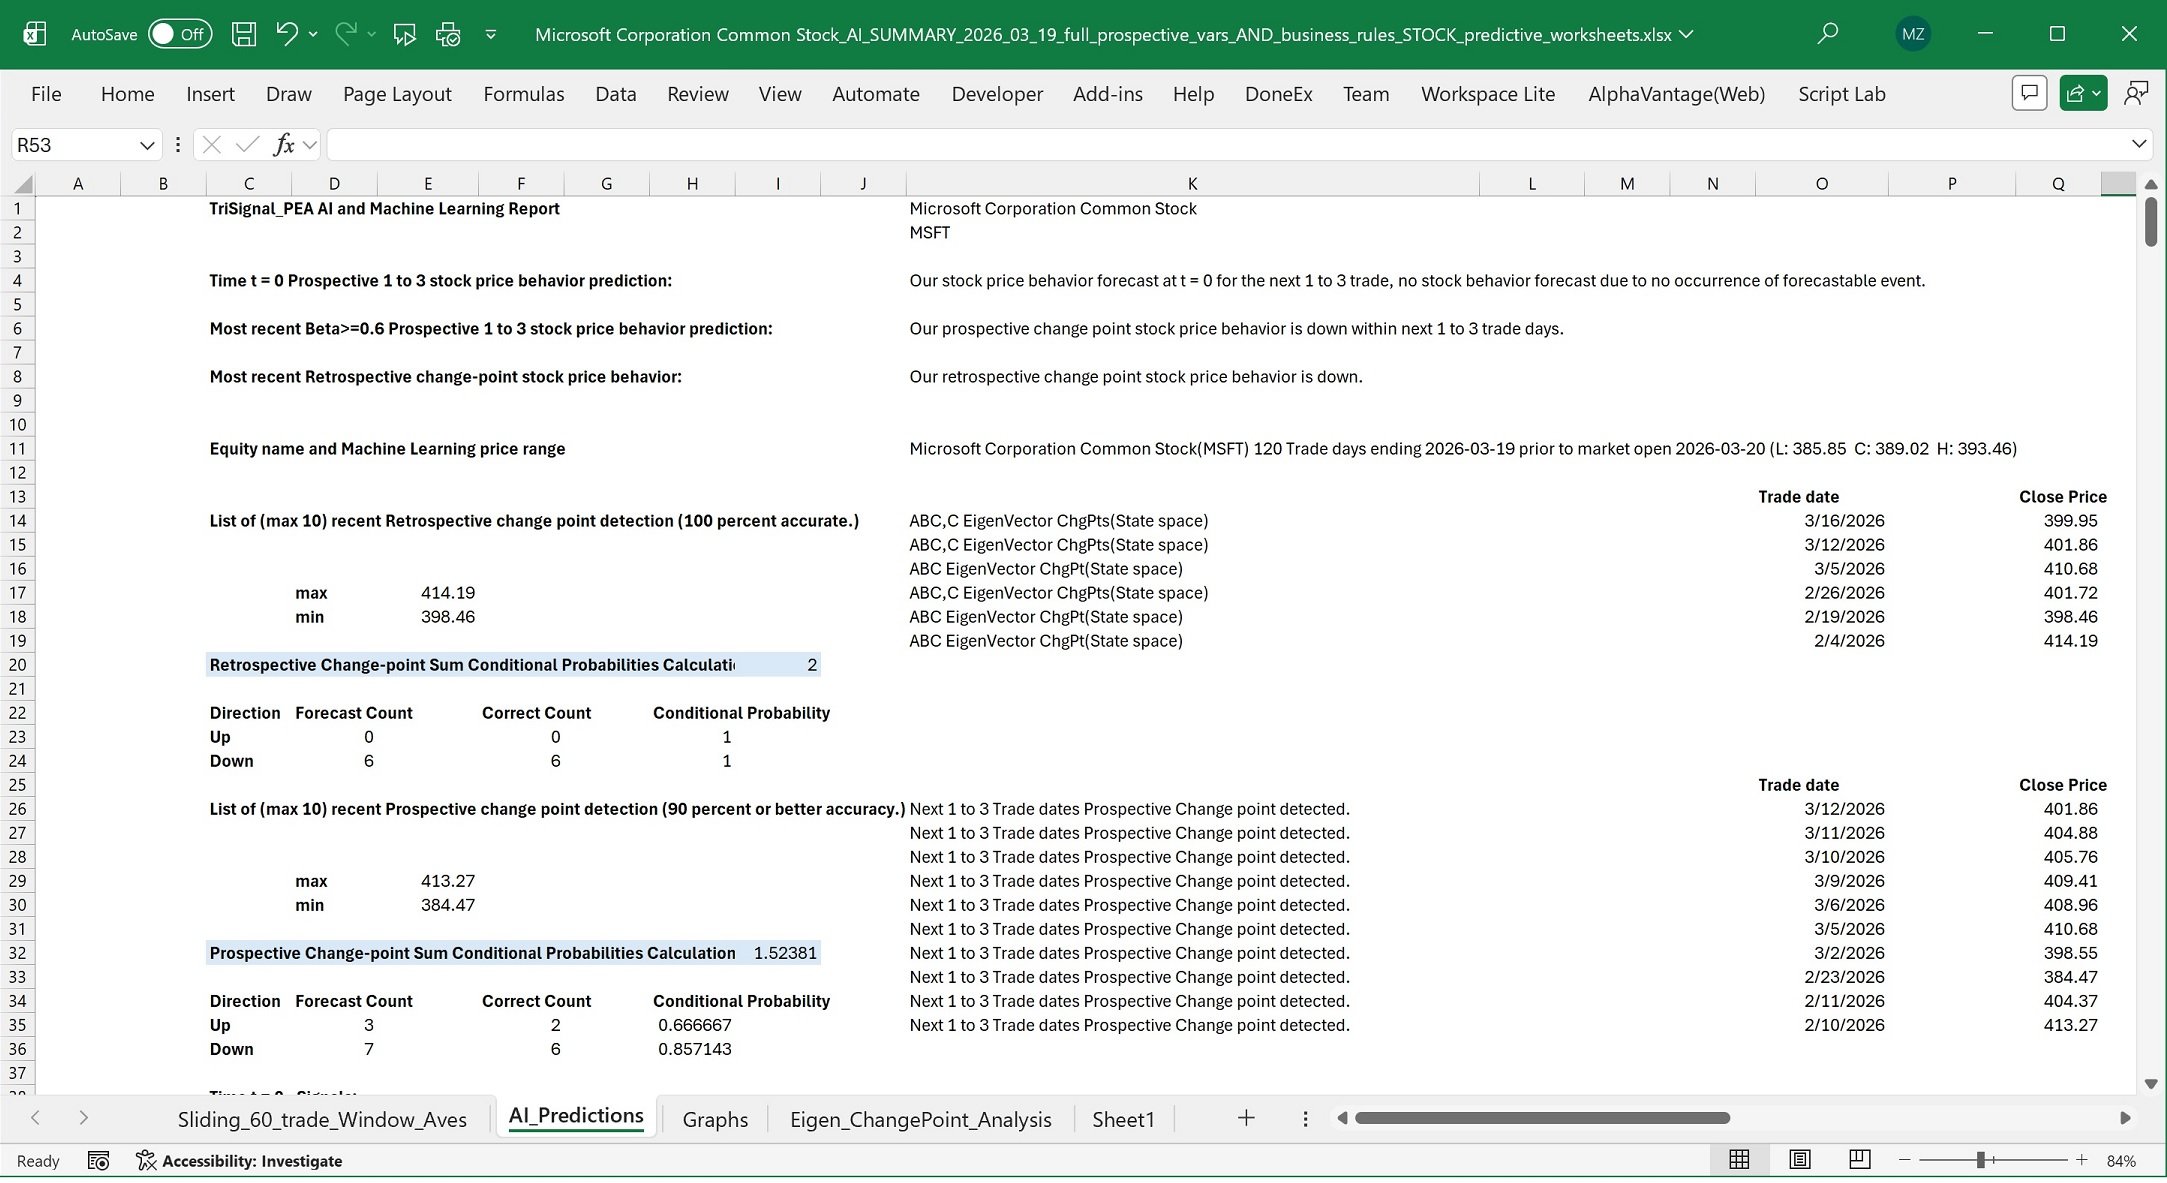Click the Print Preview and Print icon
The image size is (2167, 1183).
tap(448, 35)
